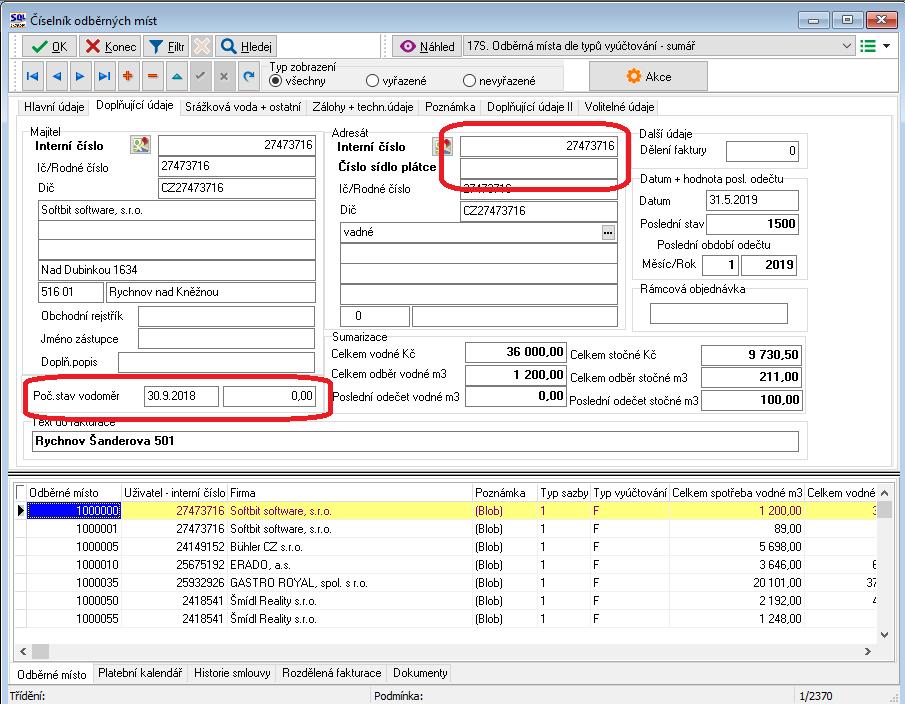Open Dokumenty bottom tab
Viewport: 905px width, 704px height.
click(420, 673)
